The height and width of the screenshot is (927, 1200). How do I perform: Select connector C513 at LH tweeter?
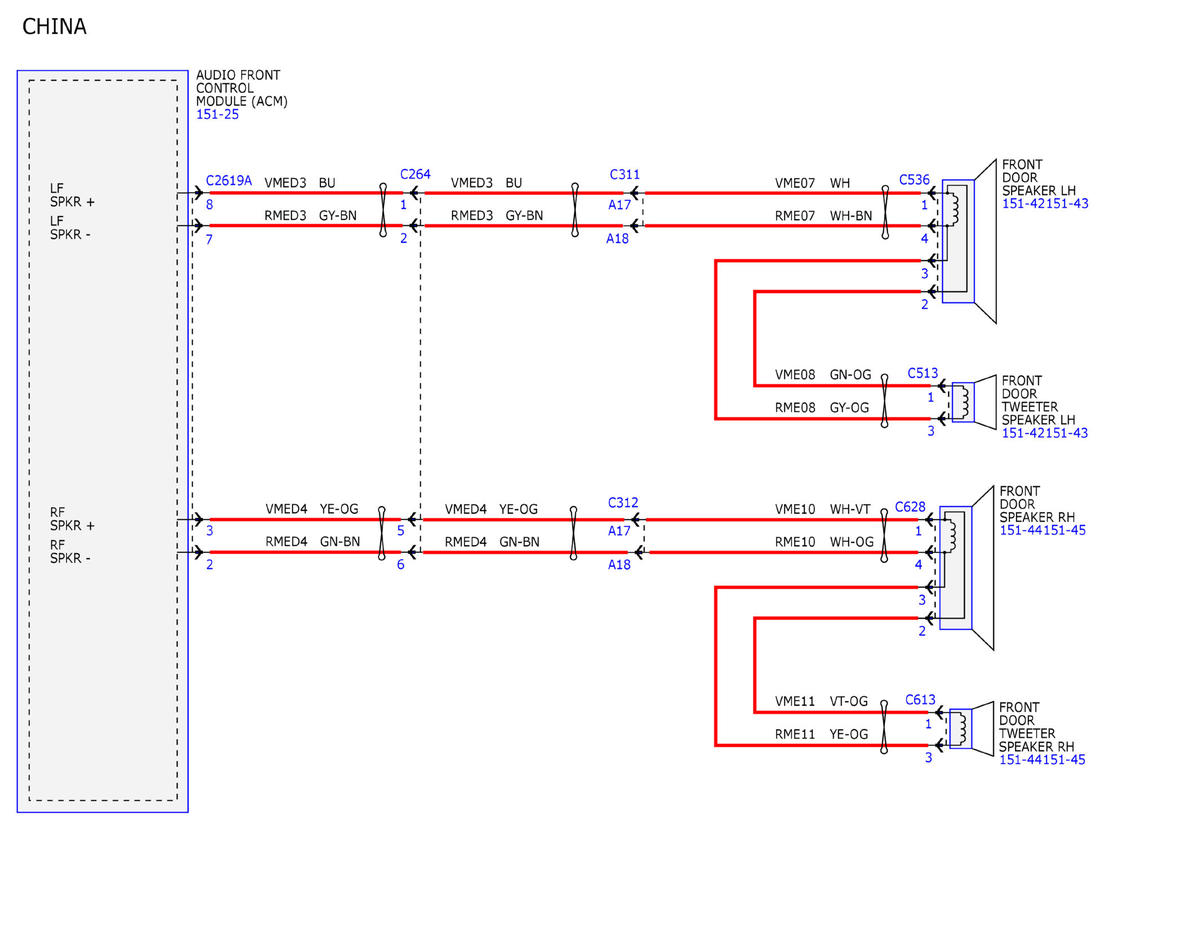pyautogui.click(x=923, y=373)
